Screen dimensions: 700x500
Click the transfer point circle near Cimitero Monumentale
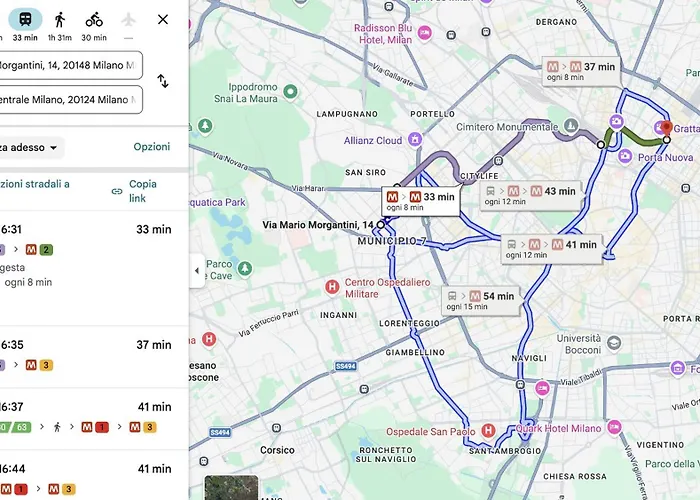601,145
